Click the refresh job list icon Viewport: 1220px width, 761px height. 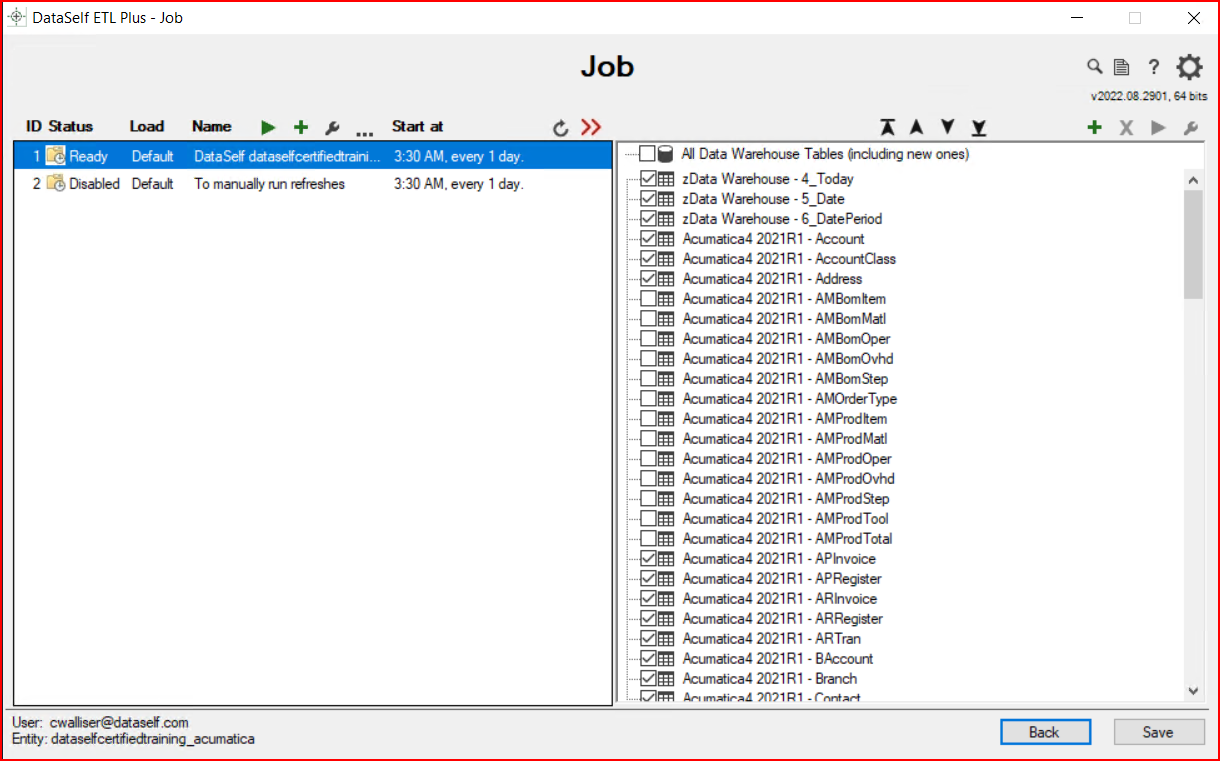[561, 128]
